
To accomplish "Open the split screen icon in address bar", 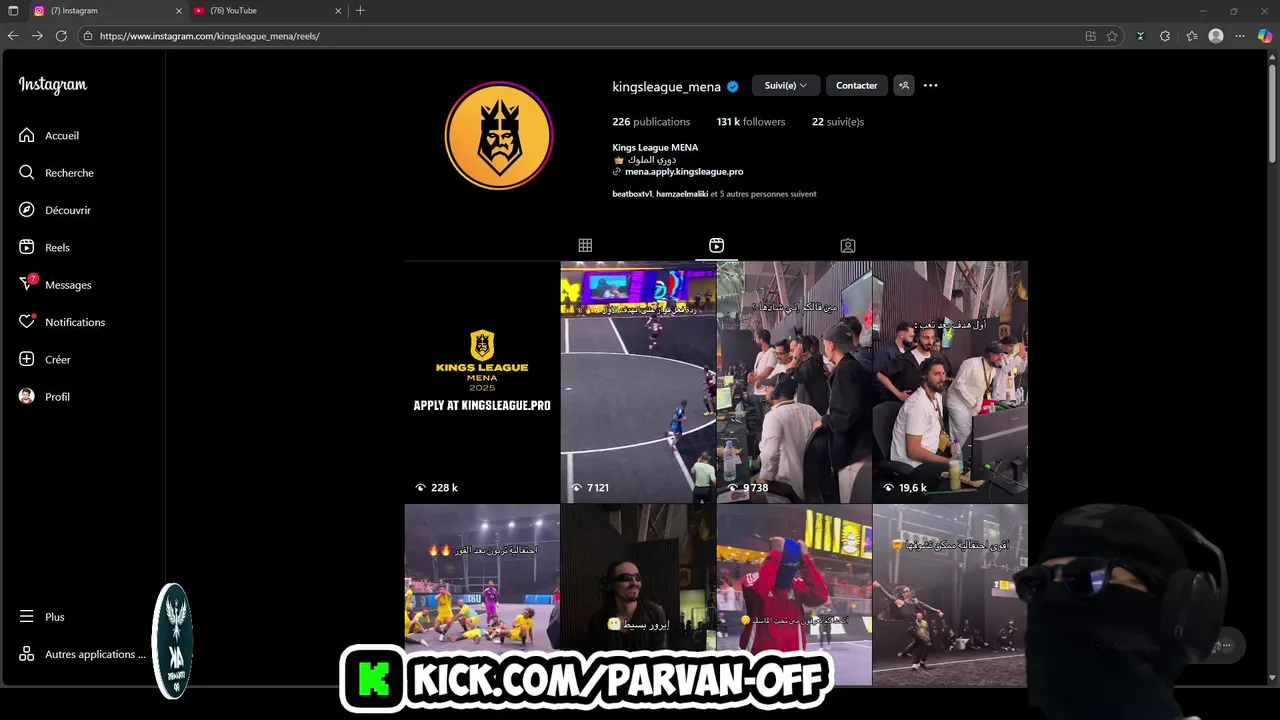I will [1090, 36].
